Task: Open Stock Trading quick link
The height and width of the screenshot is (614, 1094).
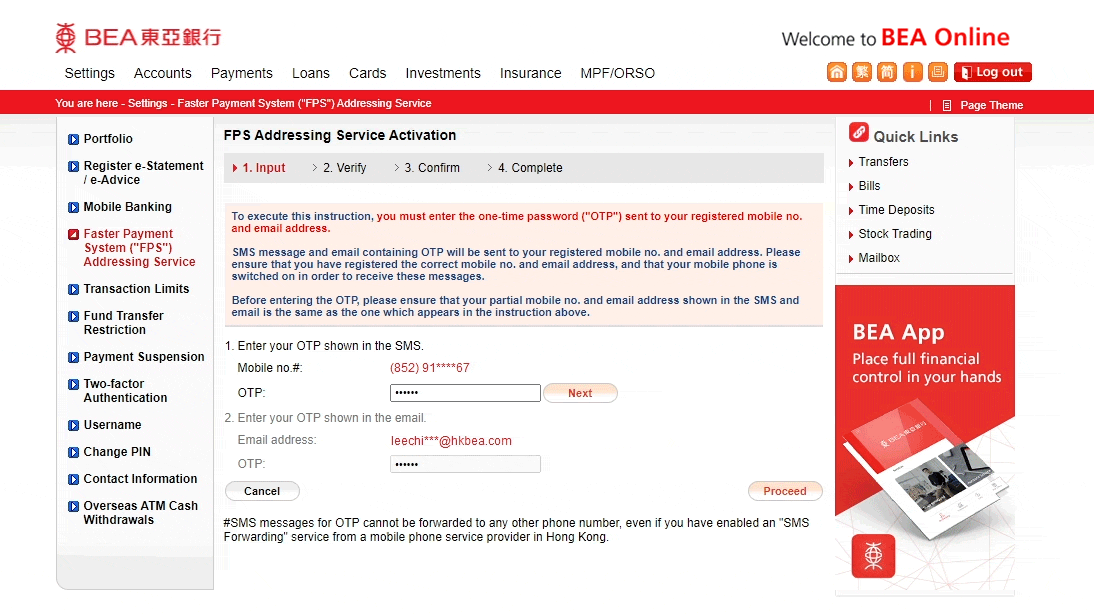Action: pos(894,234)
